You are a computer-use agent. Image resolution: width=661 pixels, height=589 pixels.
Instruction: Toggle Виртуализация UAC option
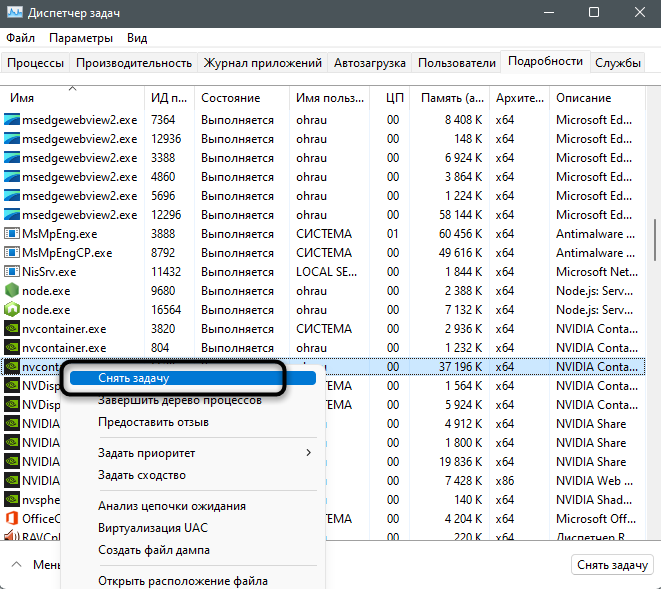[x=153, y=527]
